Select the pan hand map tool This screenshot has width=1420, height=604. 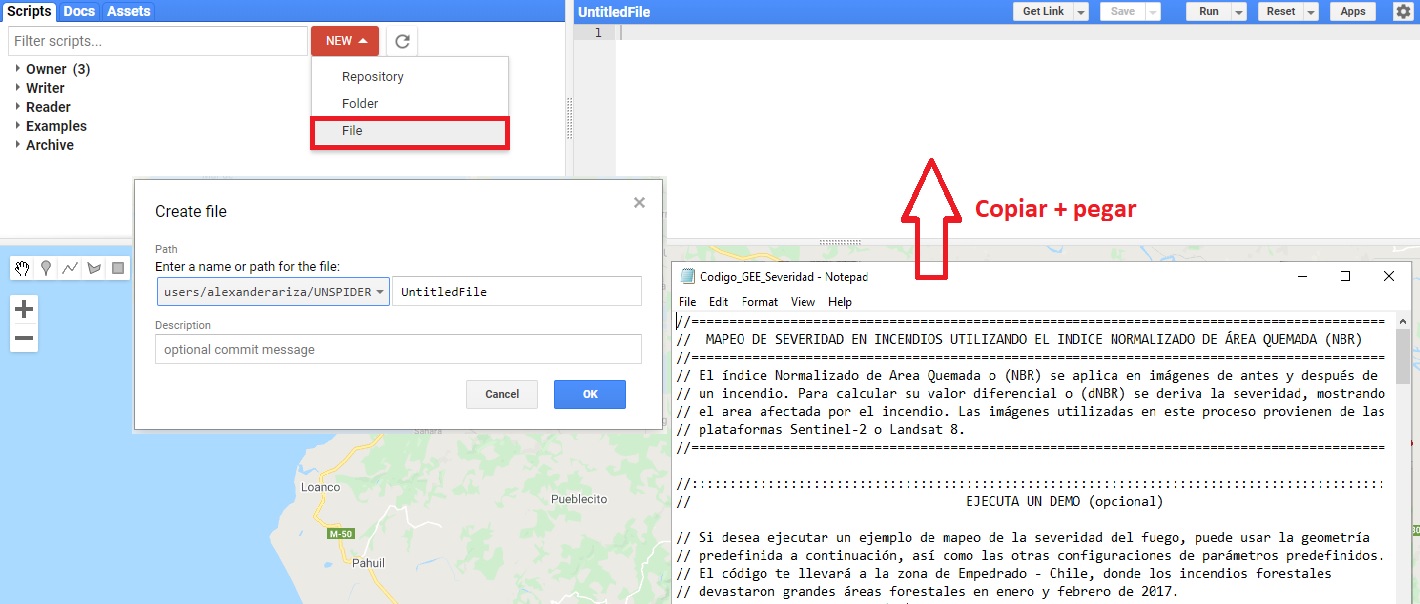(23, 268)
